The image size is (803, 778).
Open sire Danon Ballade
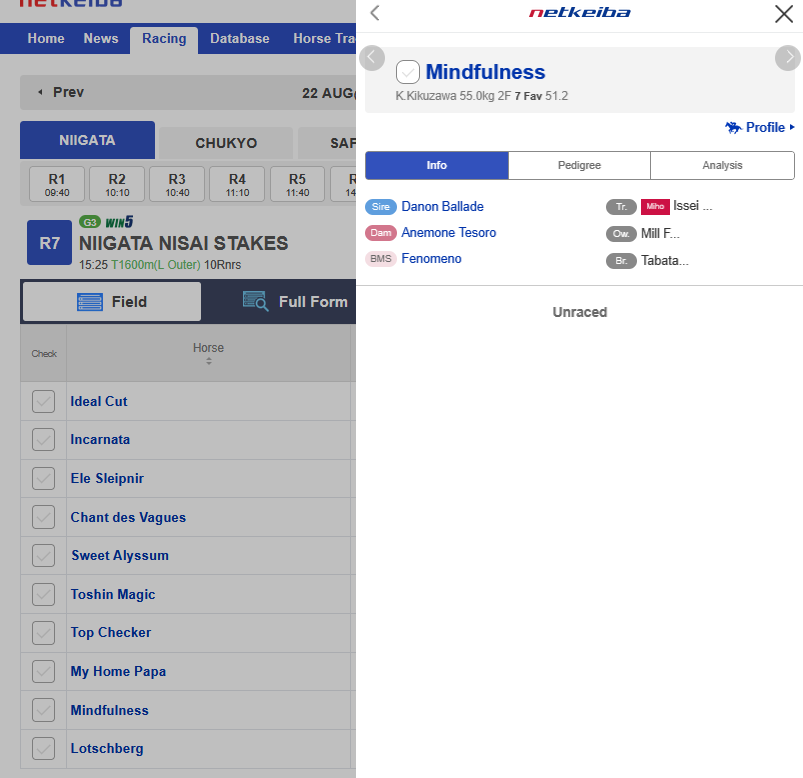click(442, 206)
